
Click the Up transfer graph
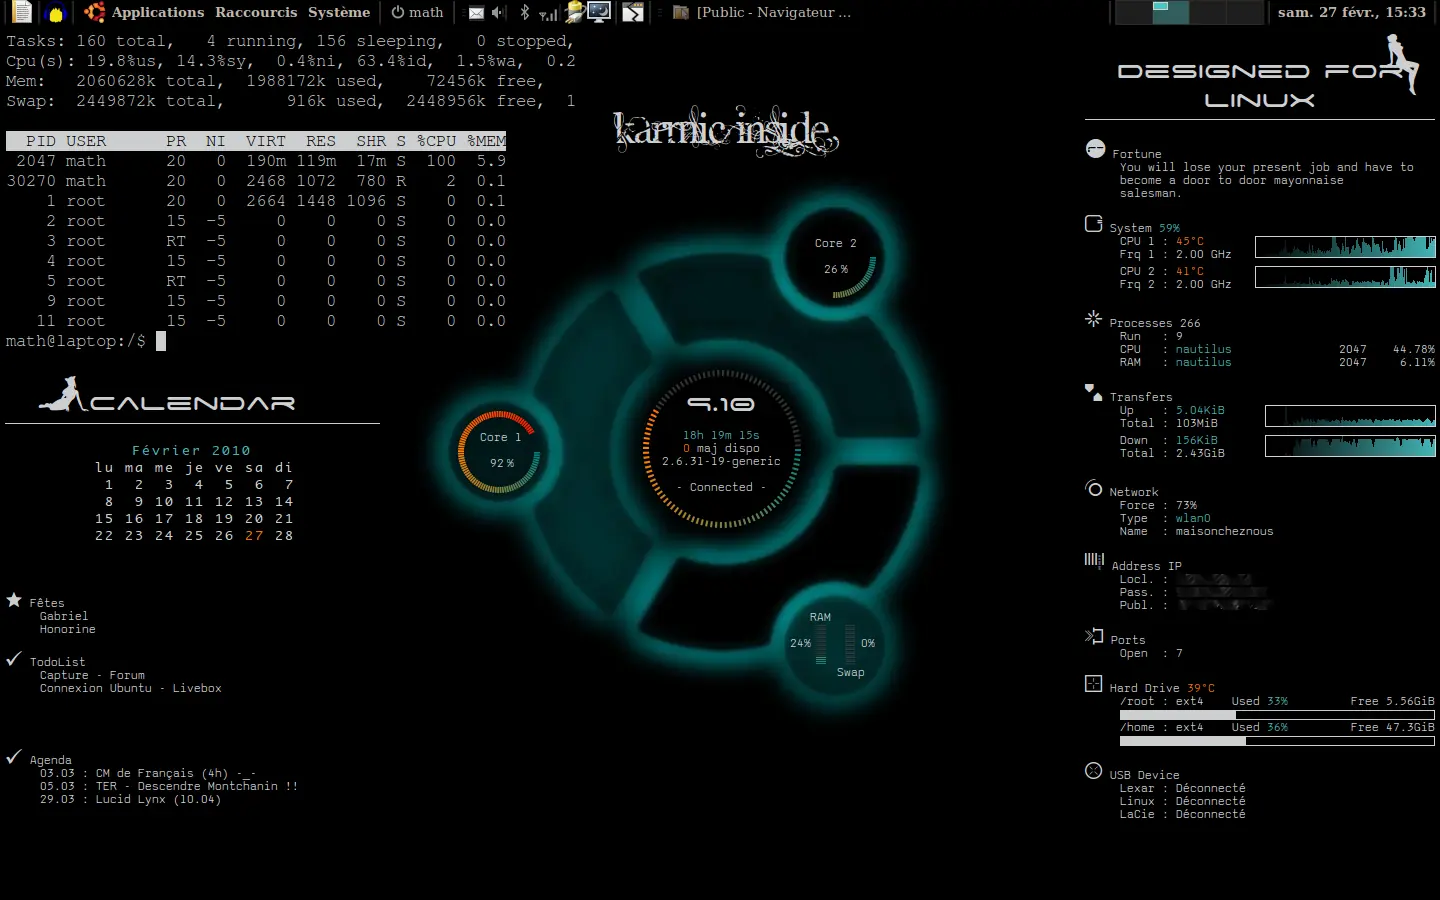coord(1350,416)
